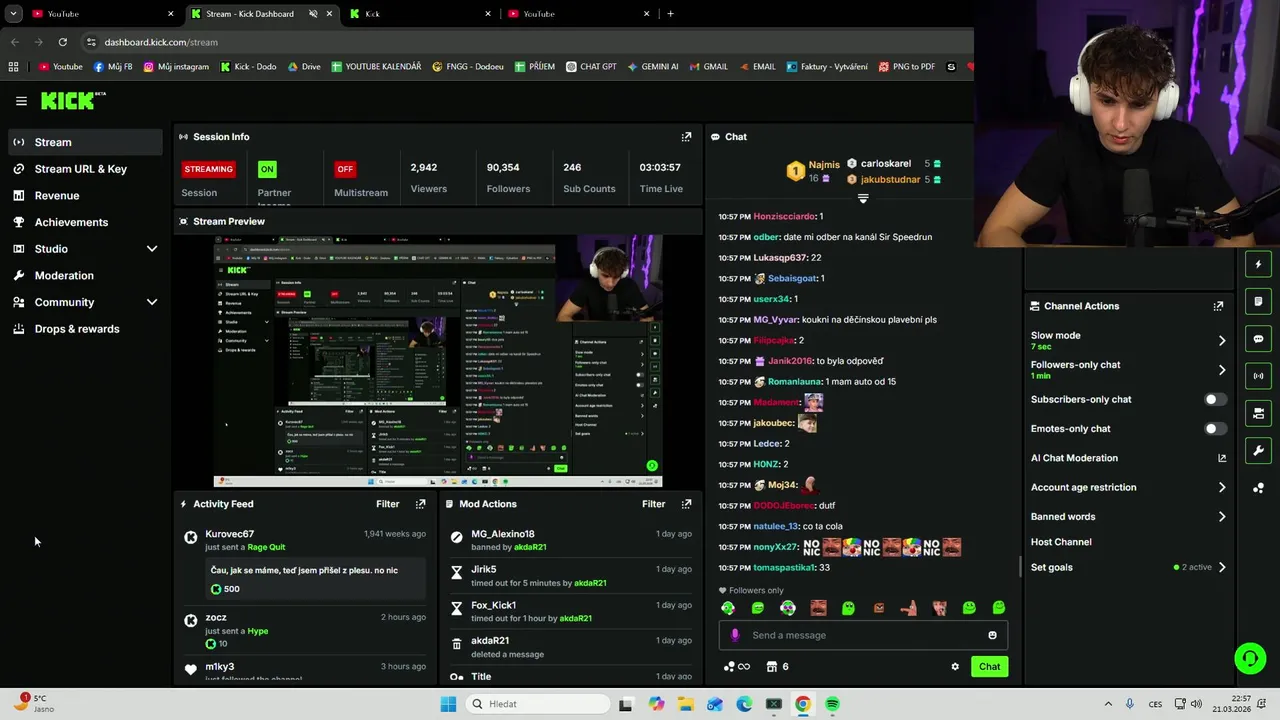This screenshot has height=720, width=1280.
Task: Open the GMAIL bookmark
Action: click(709, 67)
